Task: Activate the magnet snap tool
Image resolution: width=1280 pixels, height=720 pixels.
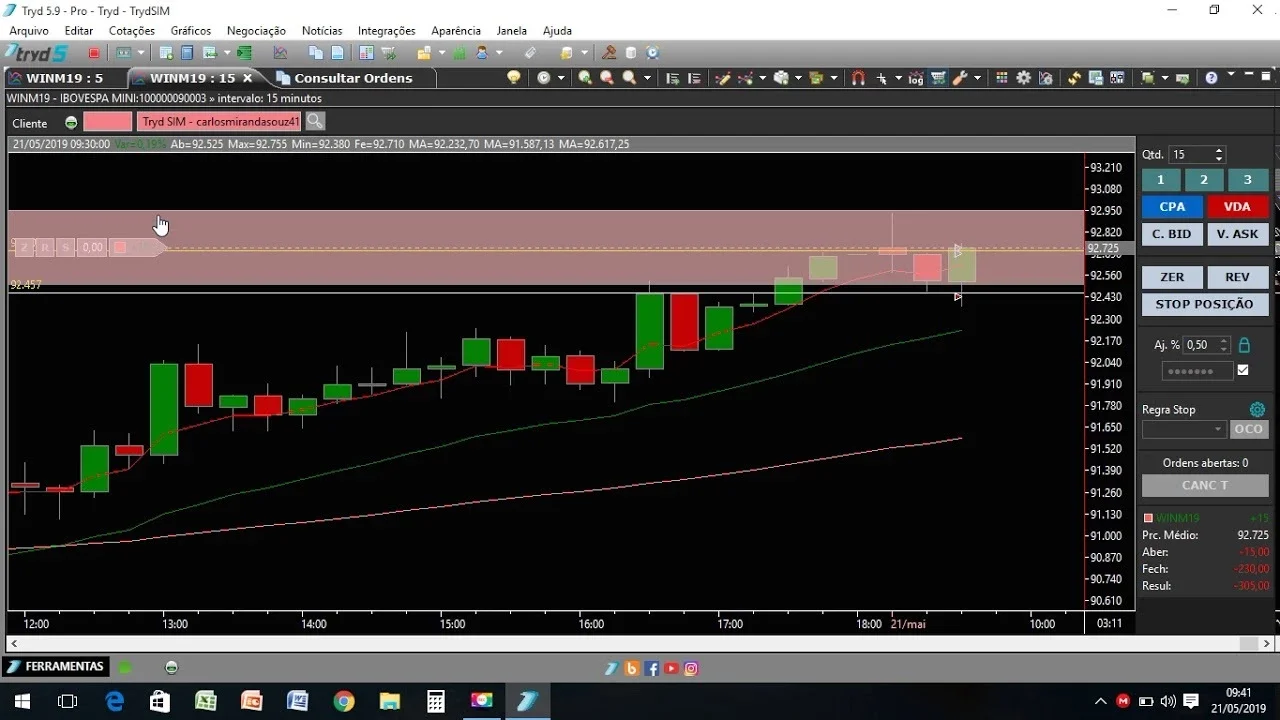Action: [858, 77]
